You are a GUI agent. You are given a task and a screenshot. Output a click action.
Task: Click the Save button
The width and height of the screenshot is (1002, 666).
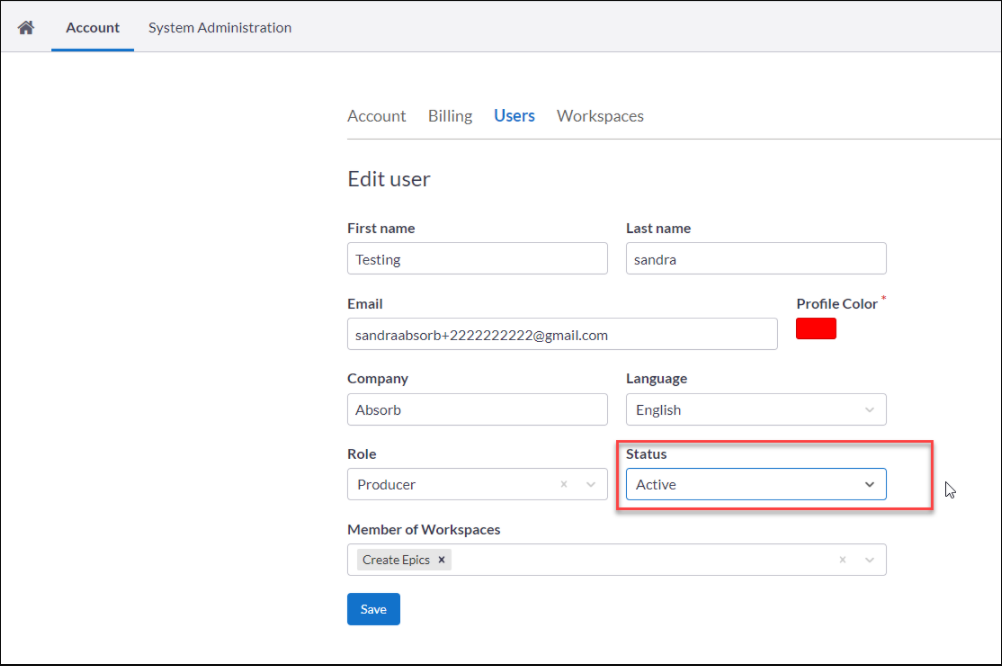[x=374, y=609]
